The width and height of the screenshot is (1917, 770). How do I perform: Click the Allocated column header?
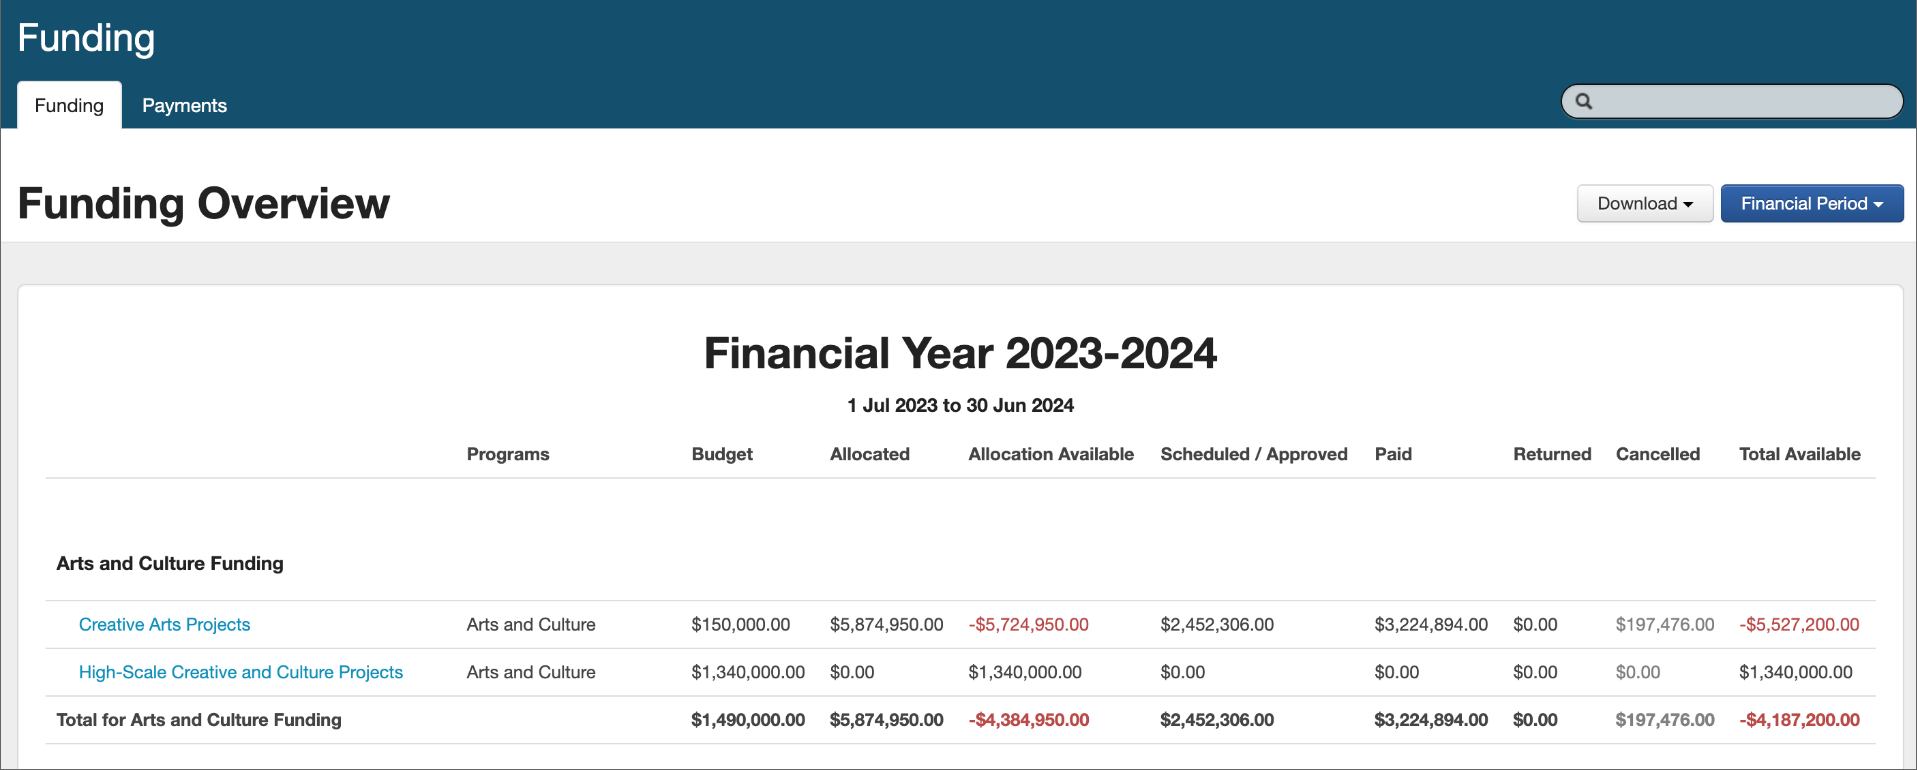tap(869, 454)
